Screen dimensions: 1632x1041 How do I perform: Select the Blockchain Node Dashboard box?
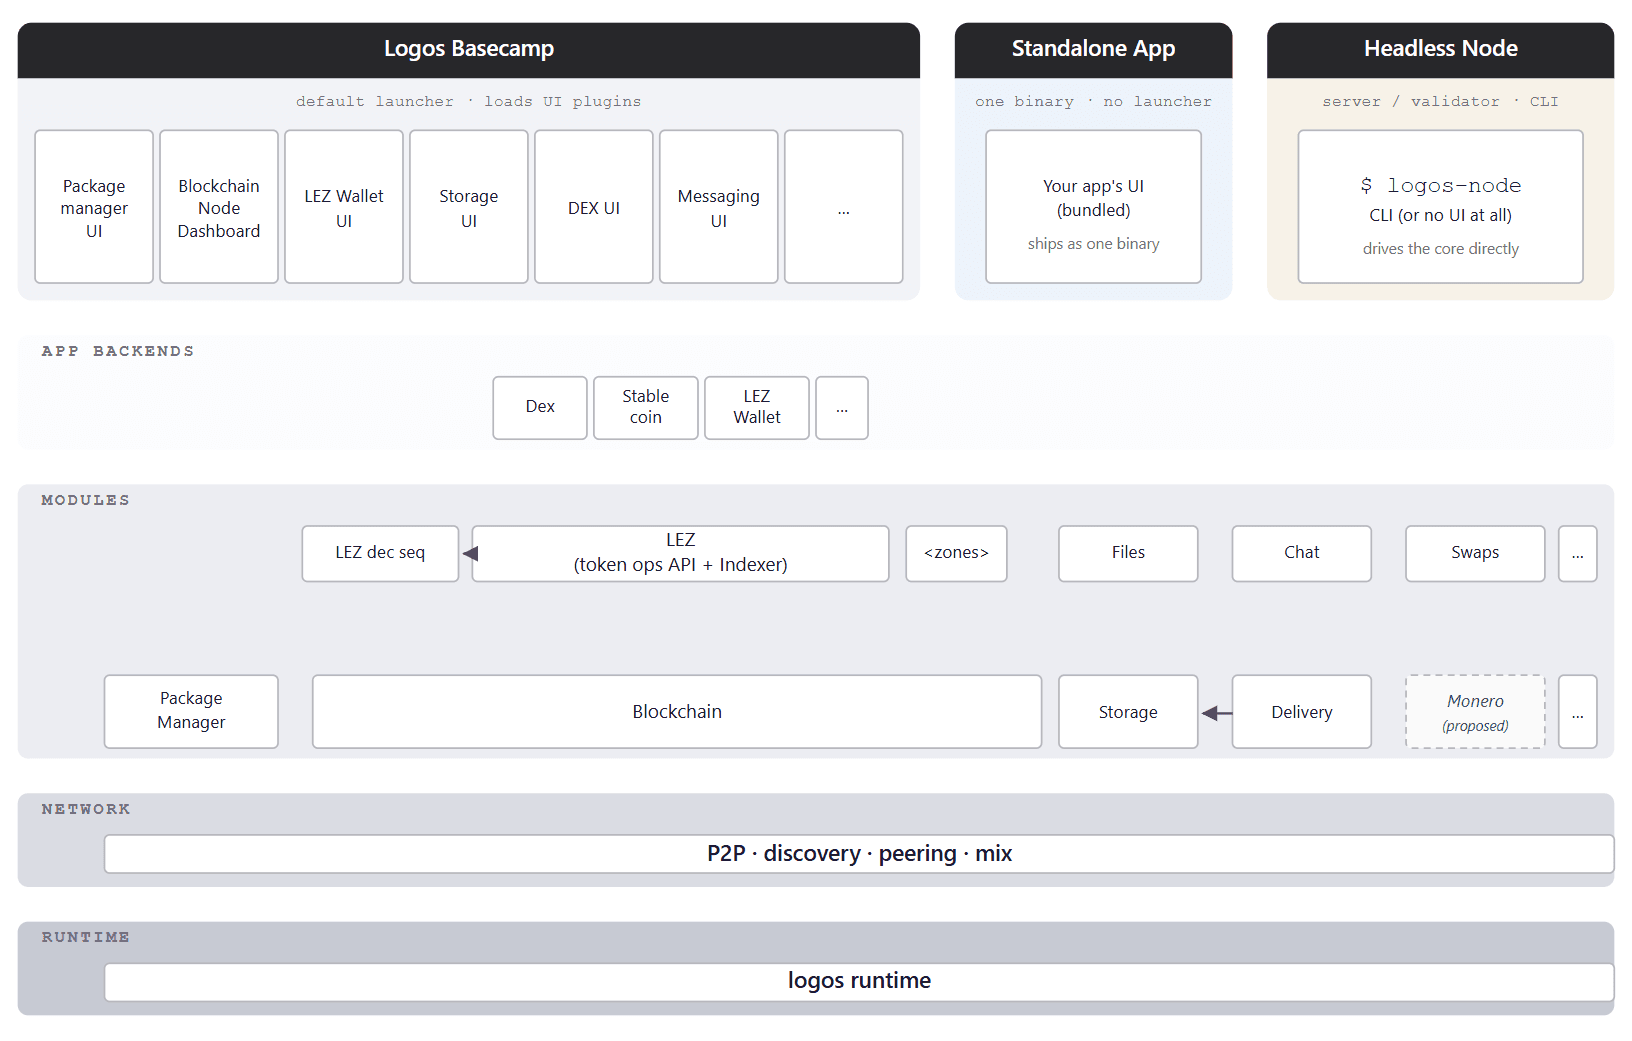219,207
